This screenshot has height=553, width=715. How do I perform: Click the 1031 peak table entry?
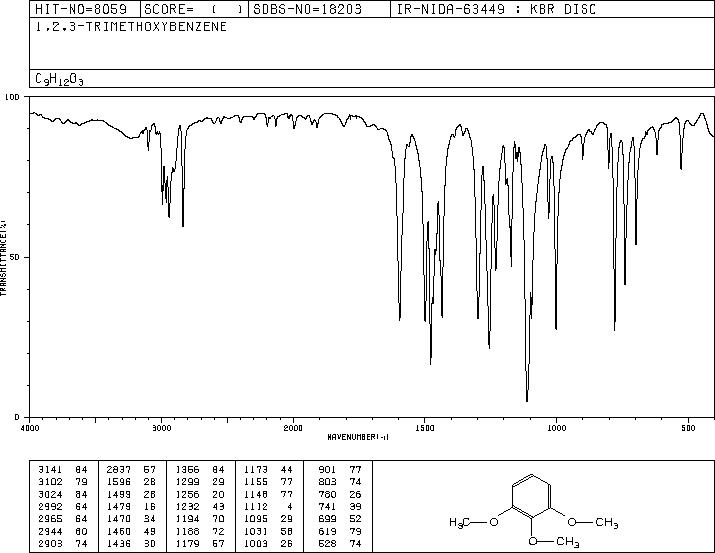tap(269, 531)
